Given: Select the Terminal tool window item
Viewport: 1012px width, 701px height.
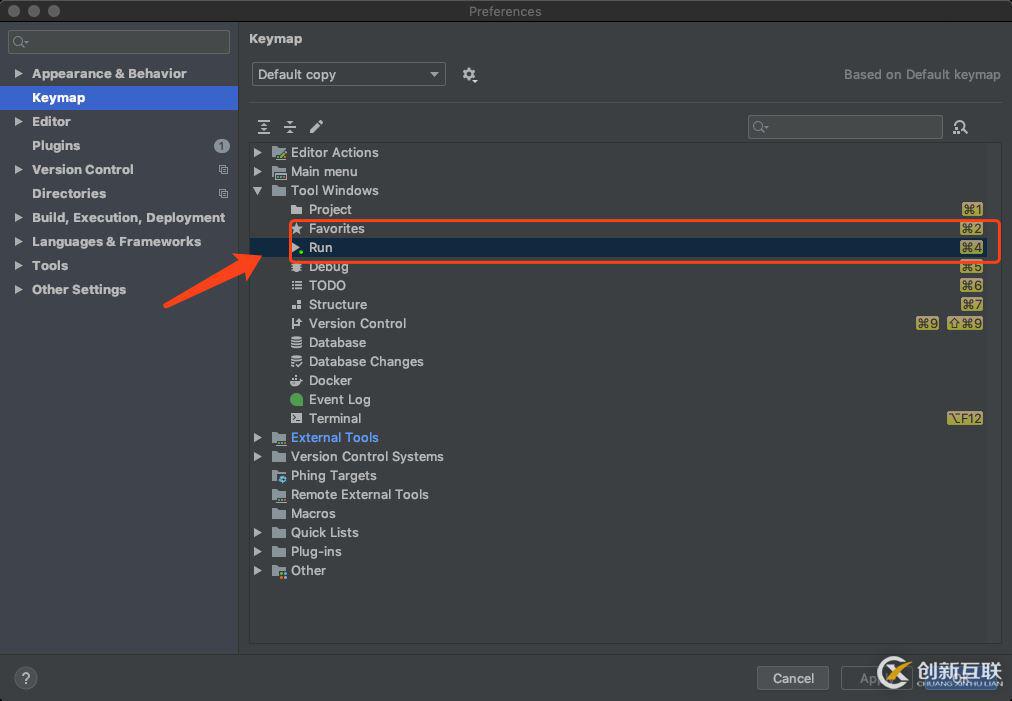Looking at the screenshot, I should 334,418.
